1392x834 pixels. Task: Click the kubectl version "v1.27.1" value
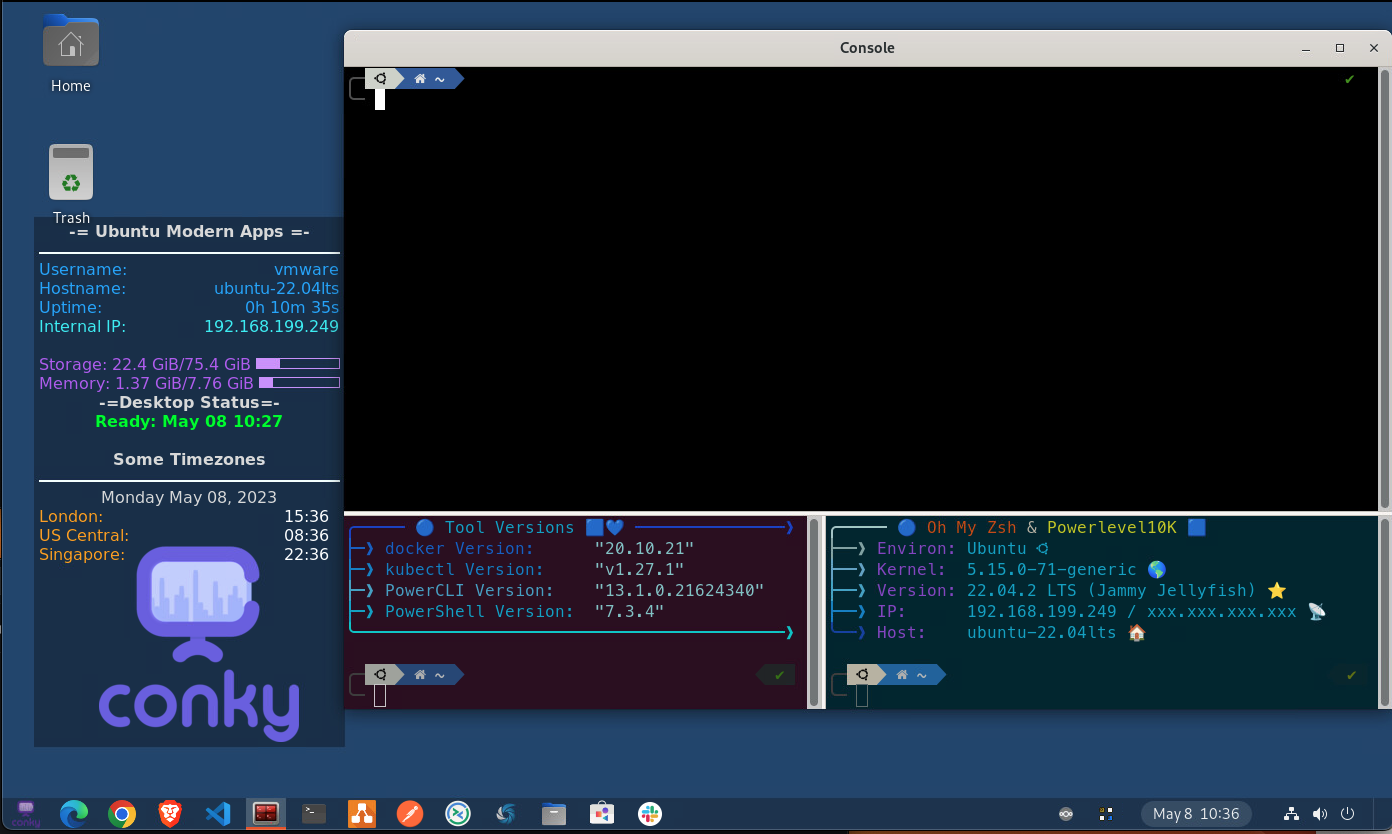[x=639, y=570]
